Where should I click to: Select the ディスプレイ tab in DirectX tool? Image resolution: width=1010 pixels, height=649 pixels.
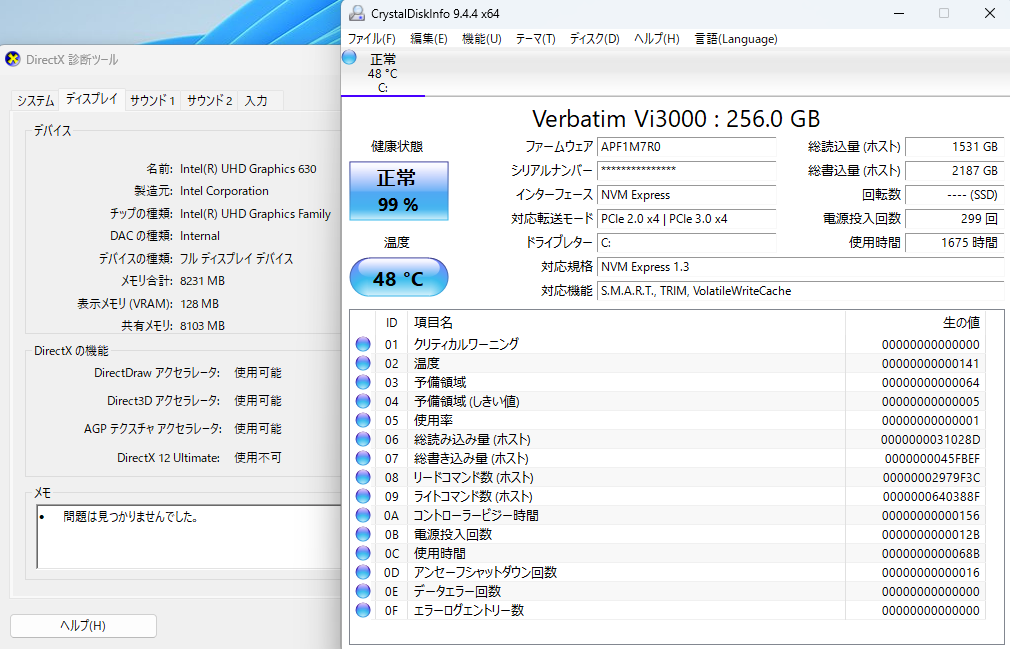pyautogui.click(x=91, y=99)
